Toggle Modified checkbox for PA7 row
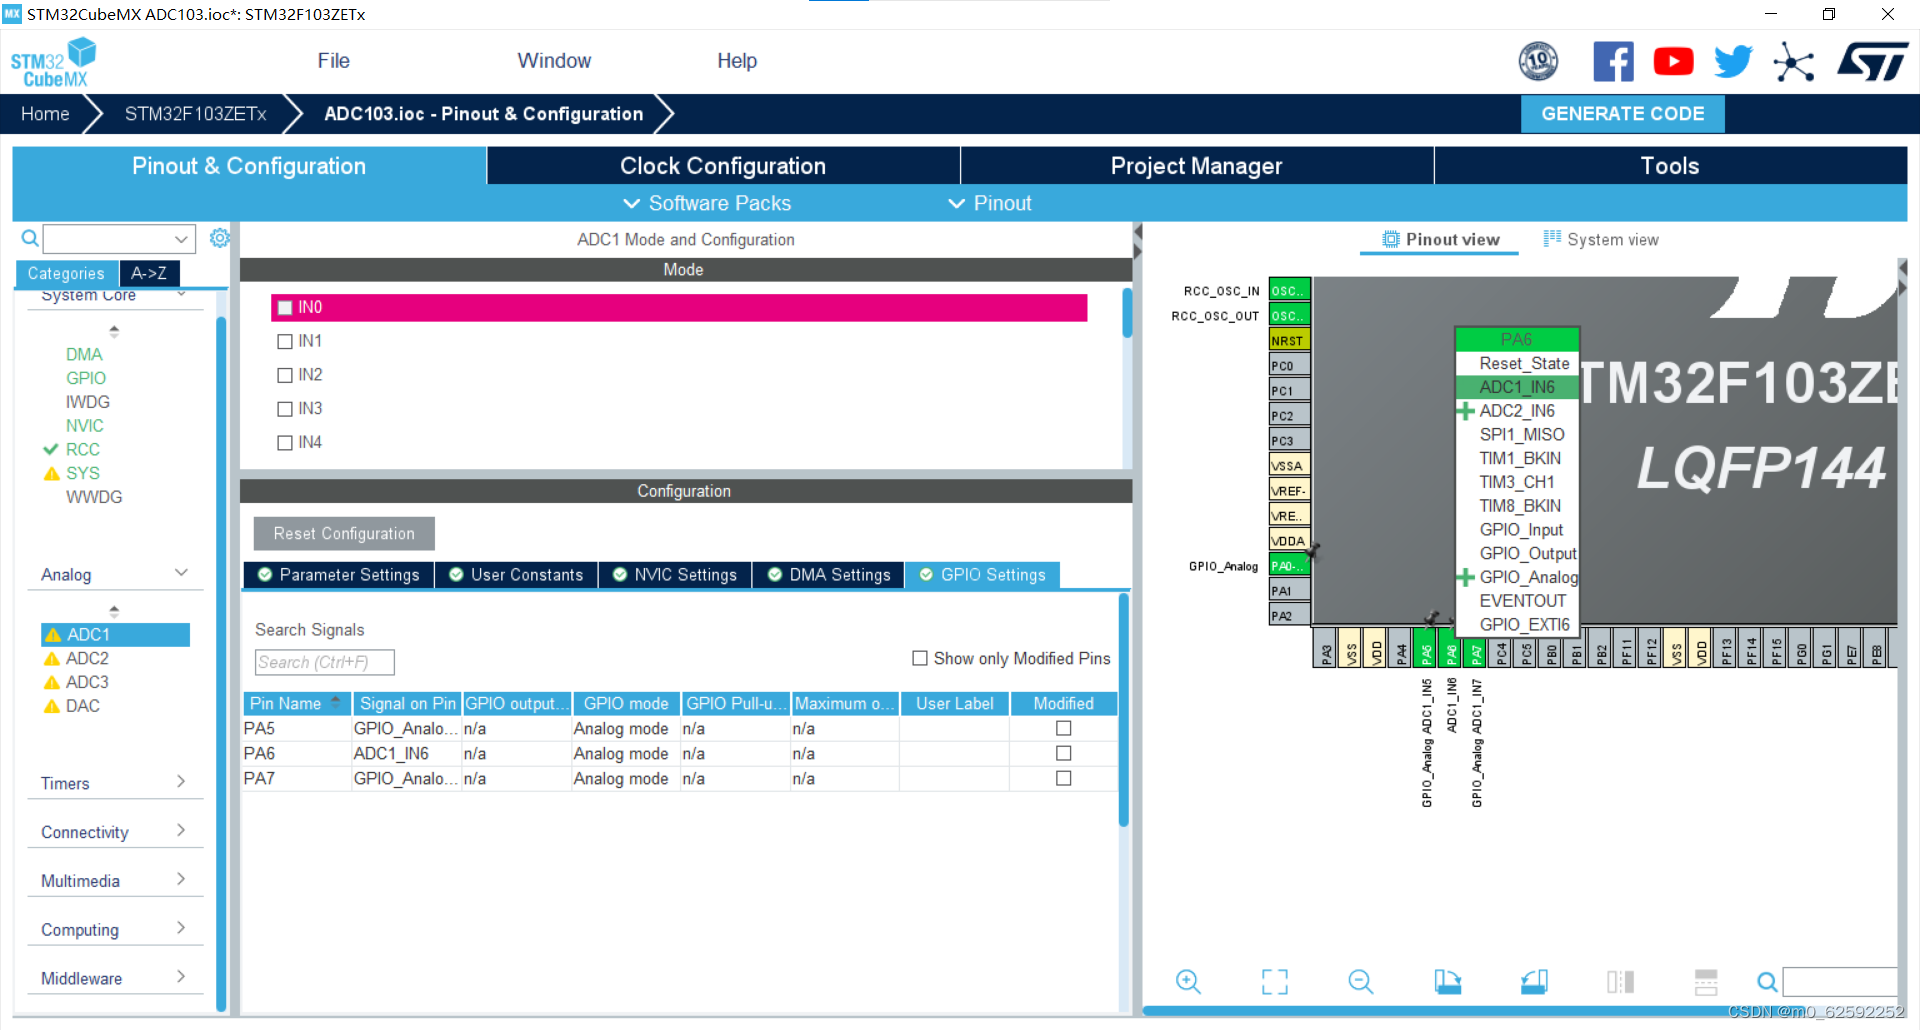The image size is (1920, 1030). (1064, 778)
